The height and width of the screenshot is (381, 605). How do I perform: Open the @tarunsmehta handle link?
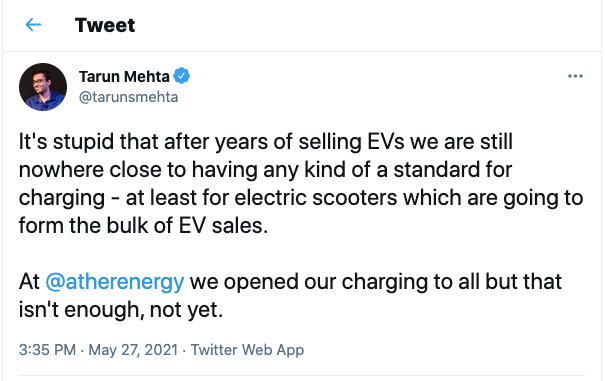tap(128, 97)
